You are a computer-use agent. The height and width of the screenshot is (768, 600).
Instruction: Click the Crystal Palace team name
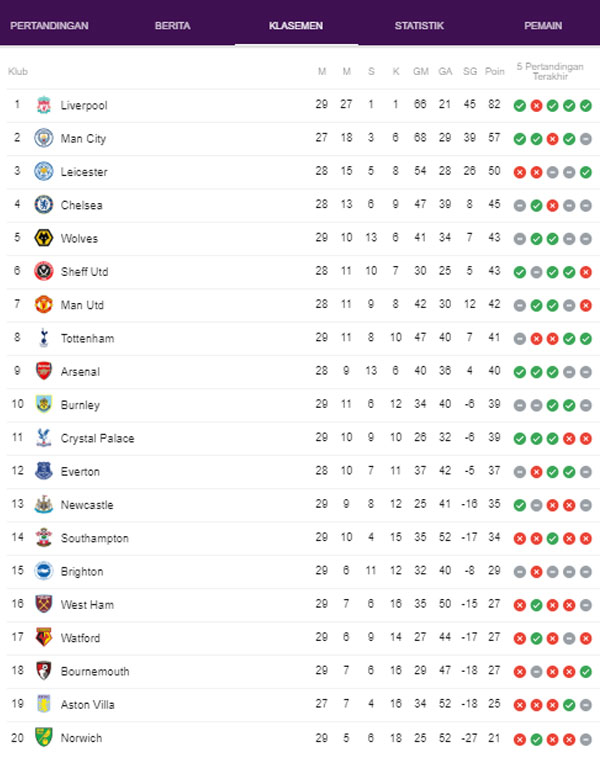tap(97, 438)
